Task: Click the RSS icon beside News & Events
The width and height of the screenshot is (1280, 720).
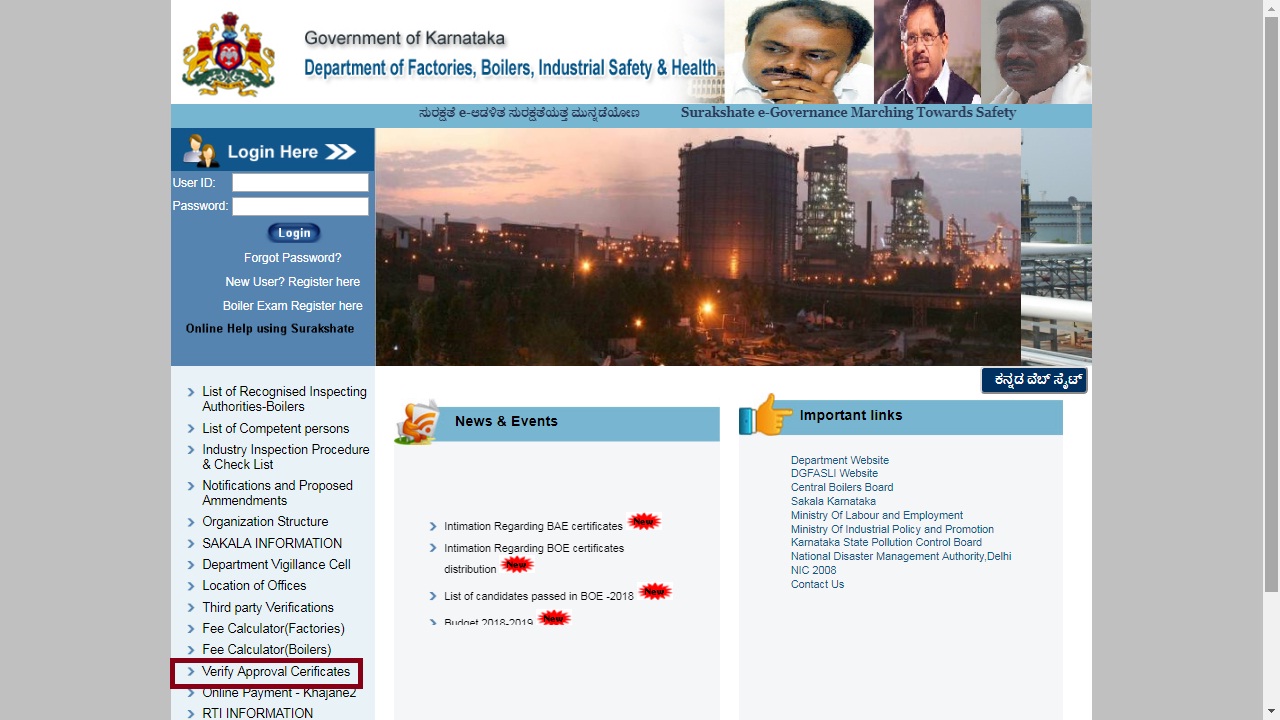Action: tap(420, 418)
